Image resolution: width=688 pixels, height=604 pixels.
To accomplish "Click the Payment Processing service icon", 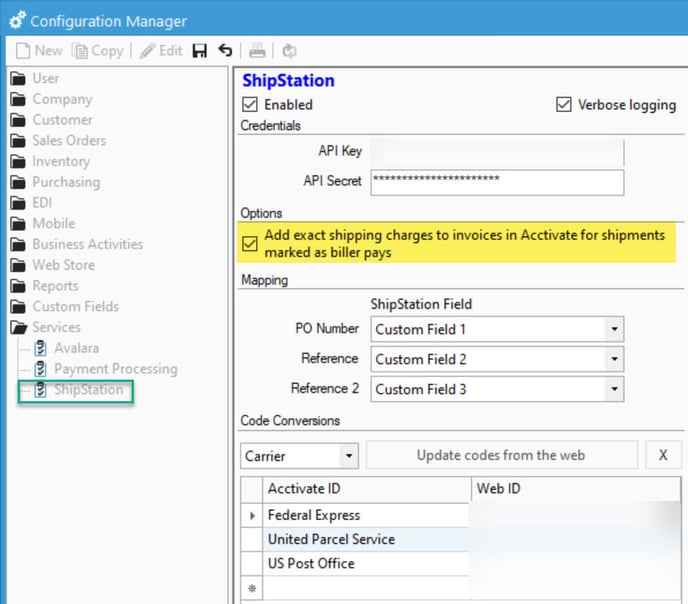I will point(40,368).
